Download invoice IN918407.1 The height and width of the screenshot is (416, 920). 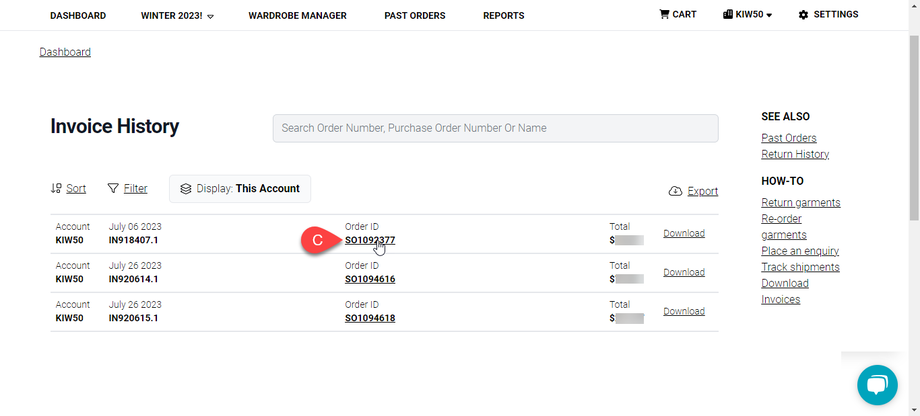(x=684, y=233)
